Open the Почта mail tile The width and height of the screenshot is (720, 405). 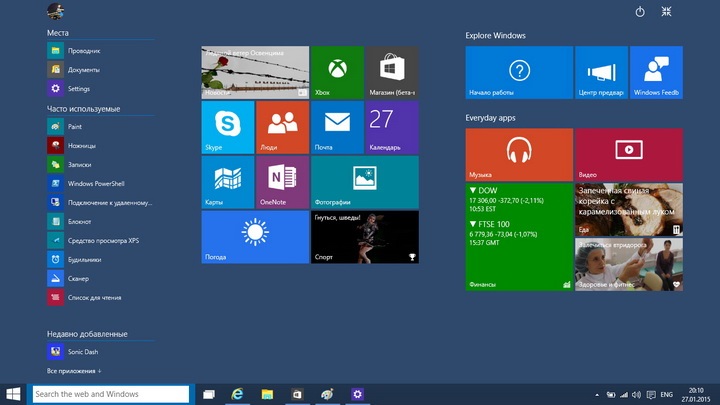click(x=337, y=127)
